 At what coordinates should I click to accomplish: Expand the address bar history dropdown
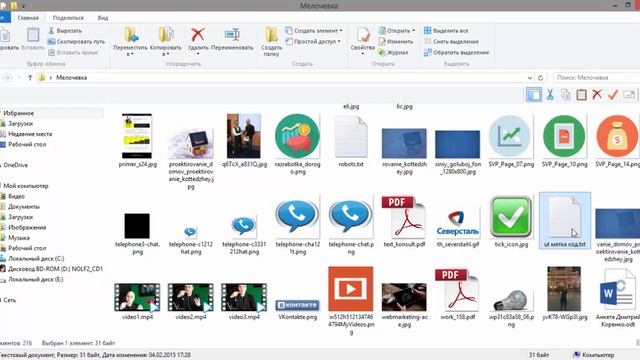(x=529, y=78)
